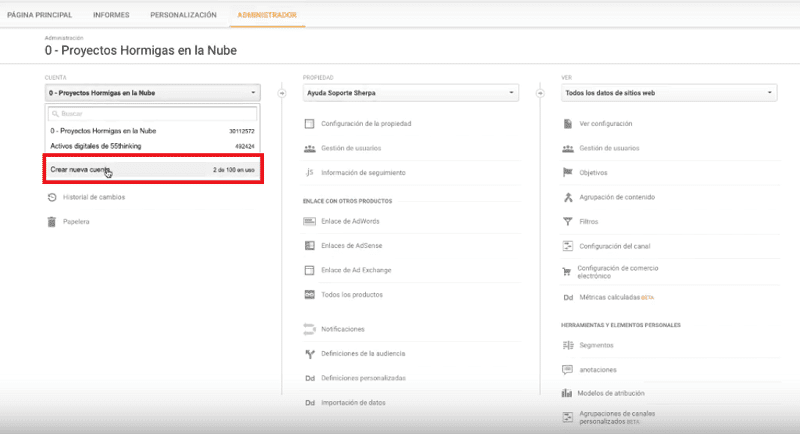Click the Enlaces de AdSense icon
Screen dimensions: 800x434
coord(310,246)
